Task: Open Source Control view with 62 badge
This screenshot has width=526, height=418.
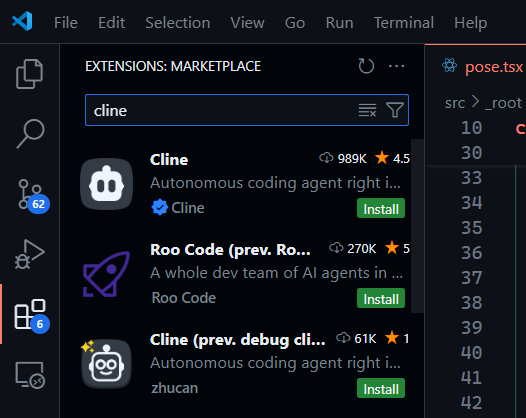Action: coord(33,196)
